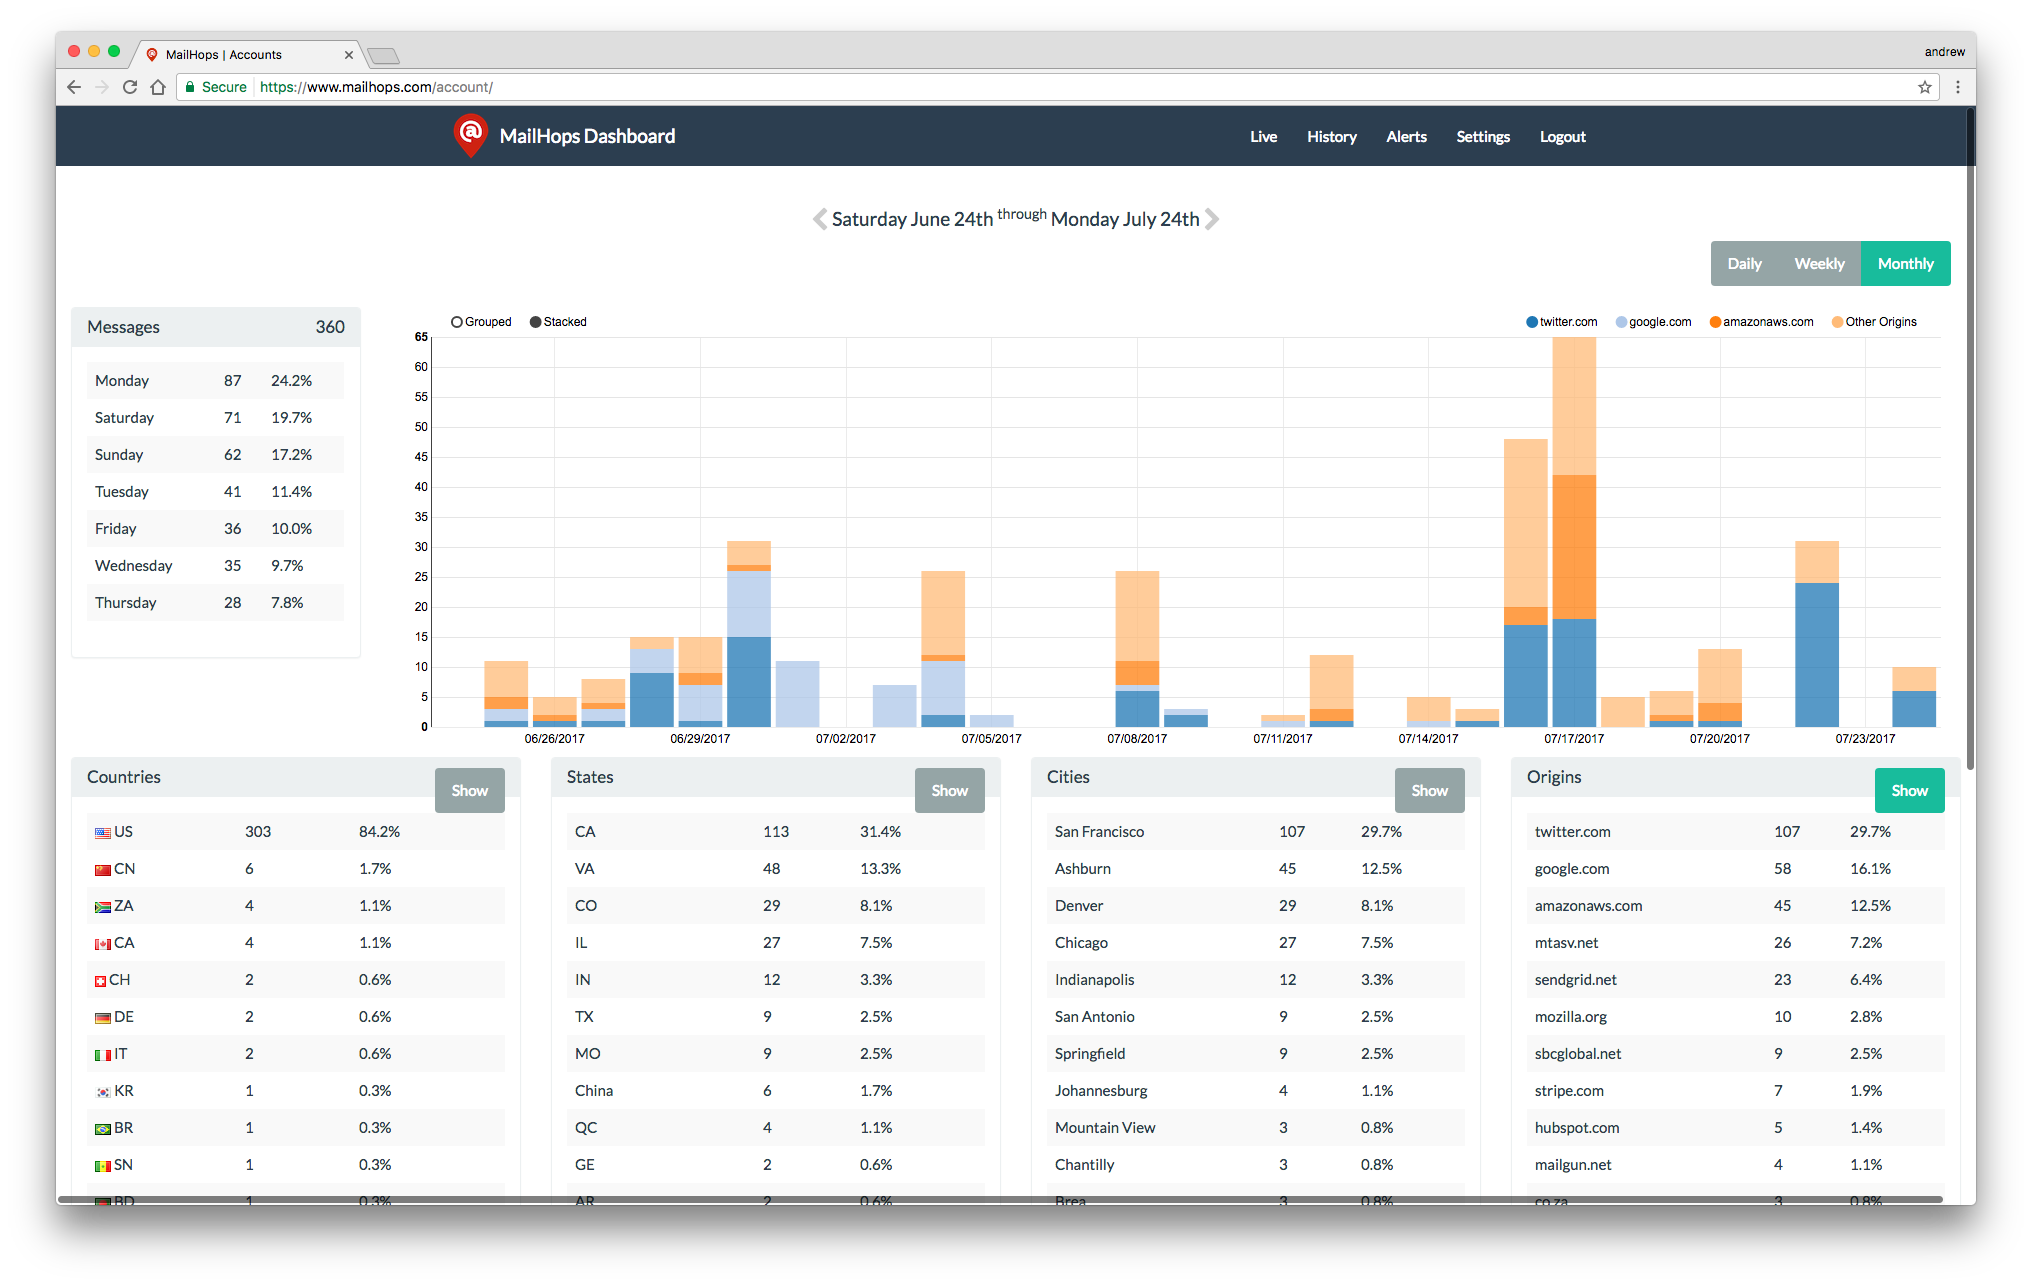Image resolution: width=2032 pixels, height=1285 pixels.
Task: Click Thursday row in Messages
Action: [215, 603]
